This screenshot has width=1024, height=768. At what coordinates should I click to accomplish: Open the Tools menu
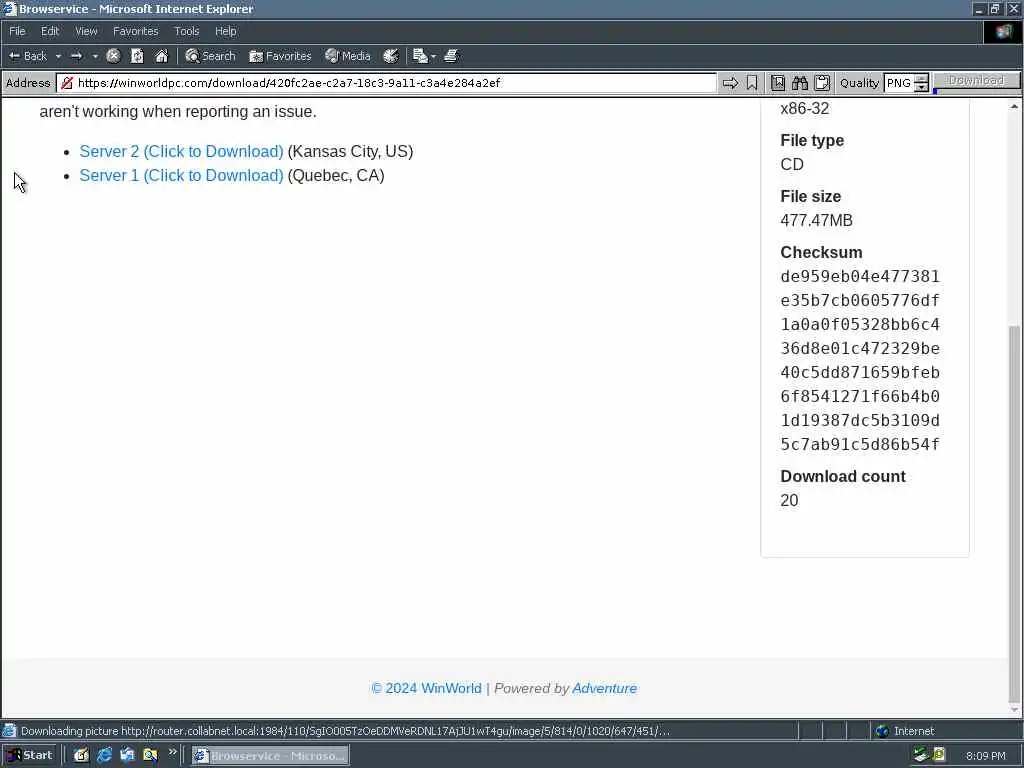click(187, 31)
